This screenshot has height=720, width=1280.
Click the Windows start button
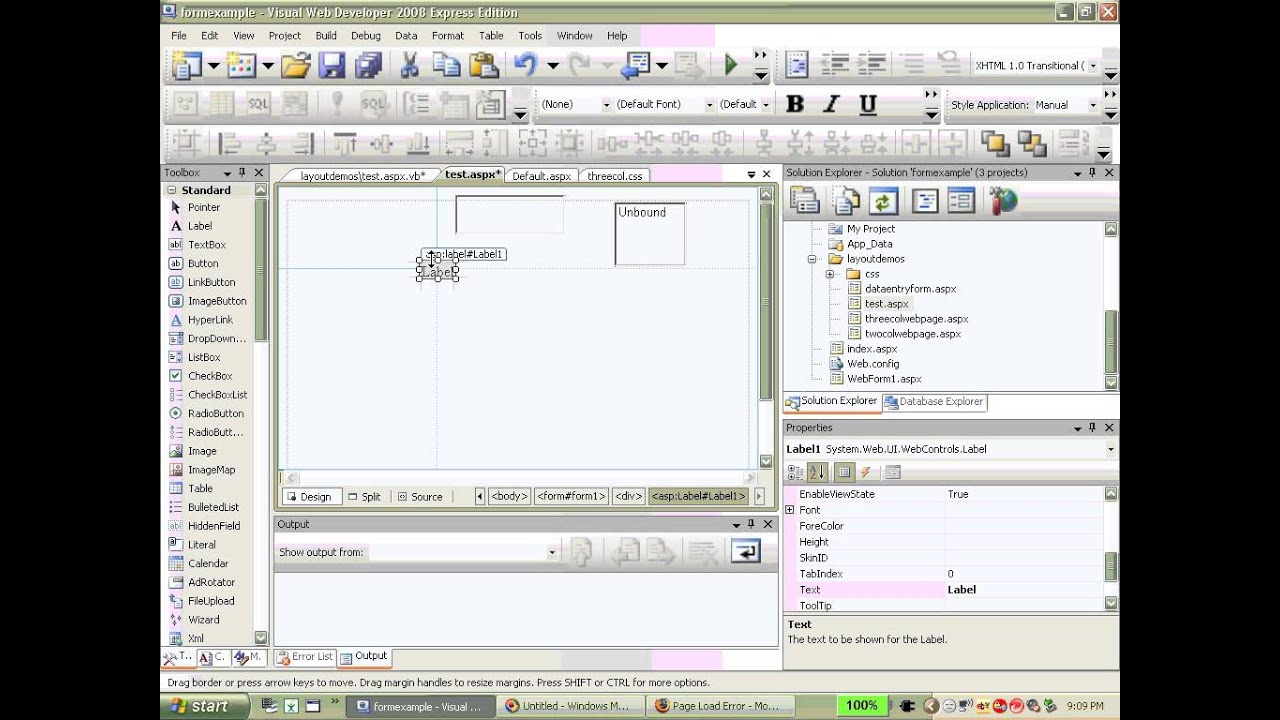coord(206,706)
